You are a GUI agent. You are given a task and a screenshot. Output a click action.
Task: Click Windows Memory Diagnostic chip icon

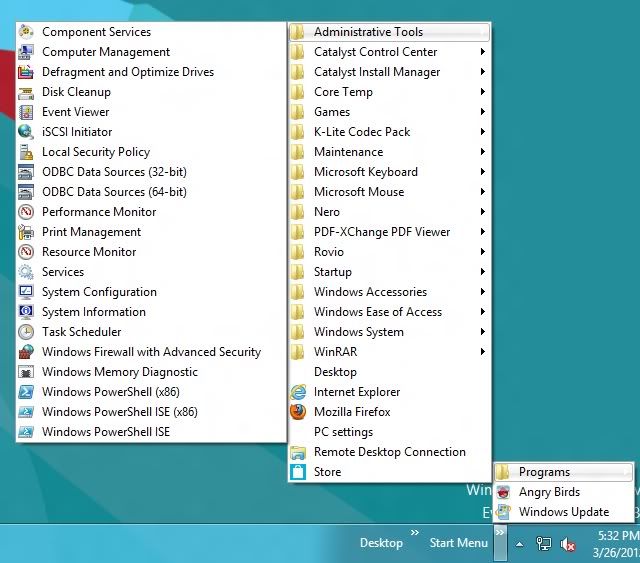click(x=26, y=372)
